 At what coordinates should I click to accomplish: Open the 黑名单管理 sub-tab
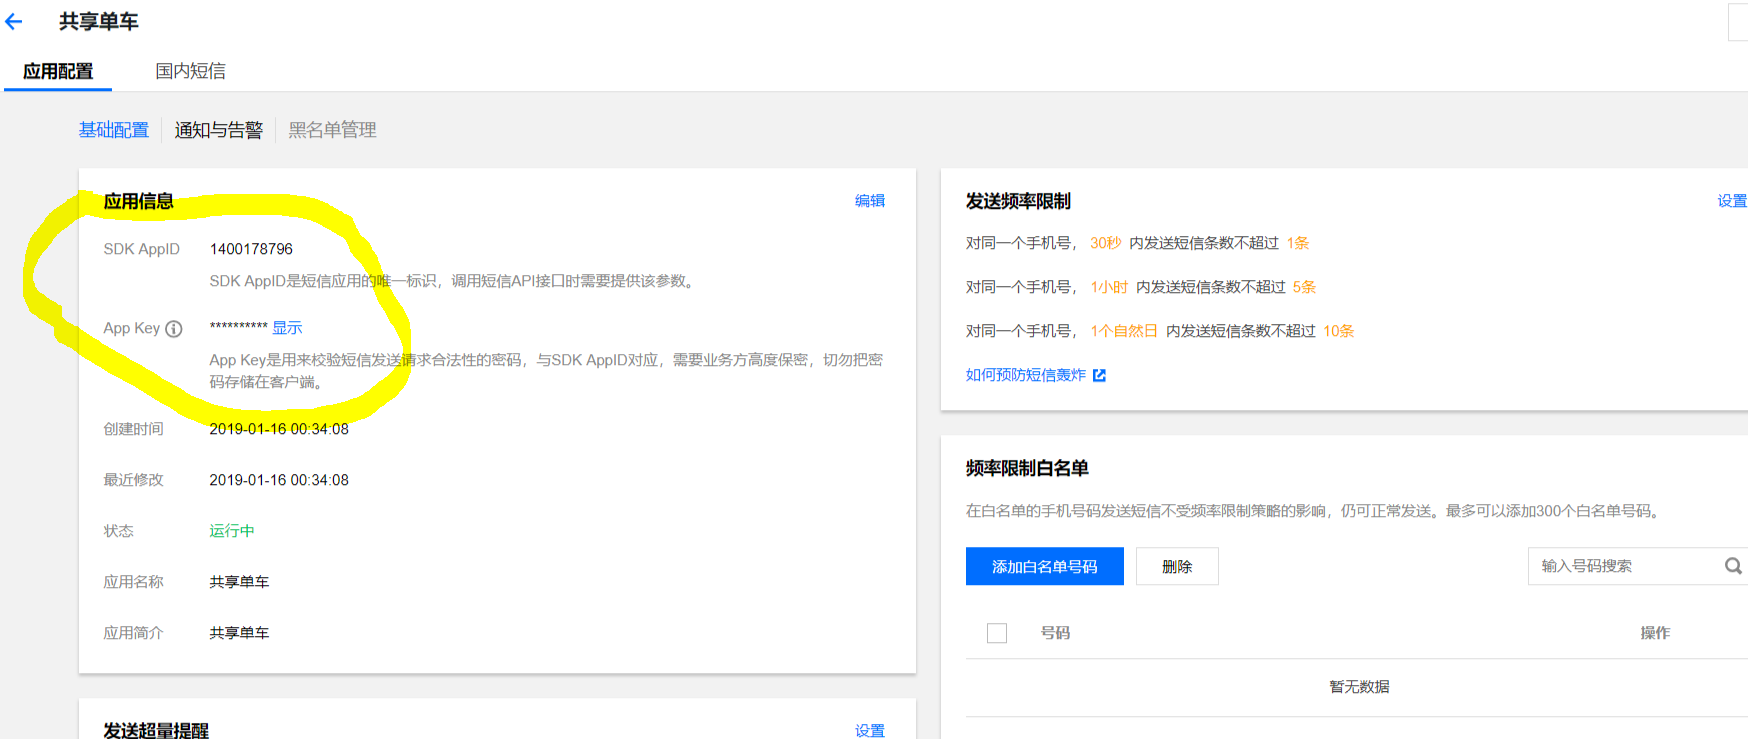332,130
